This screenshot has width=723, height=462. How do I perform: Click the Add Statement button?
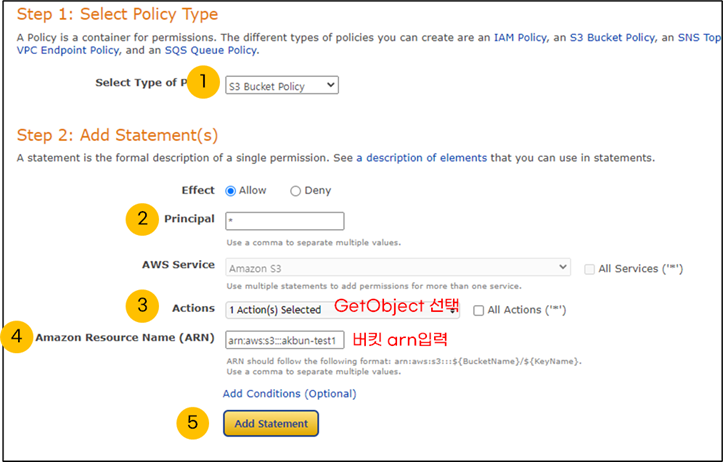tap(271, 423)
